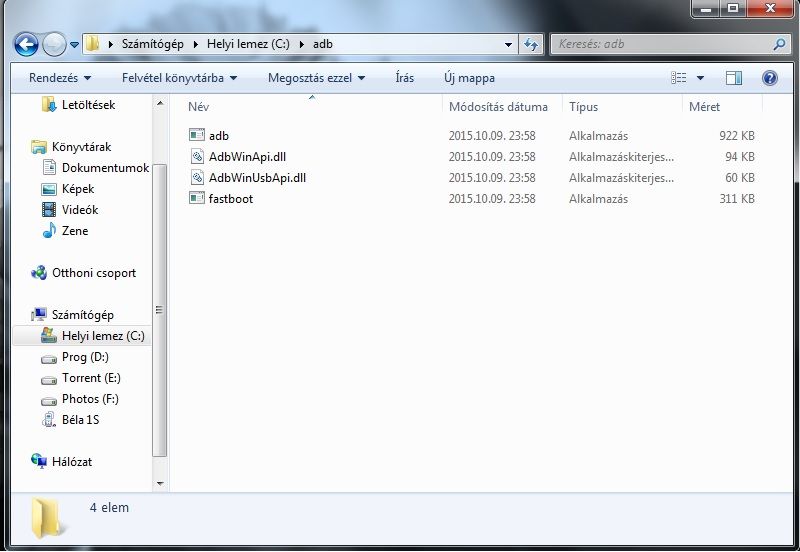
Task: Click the folder icon in the address bar
Action: [92, 43]
